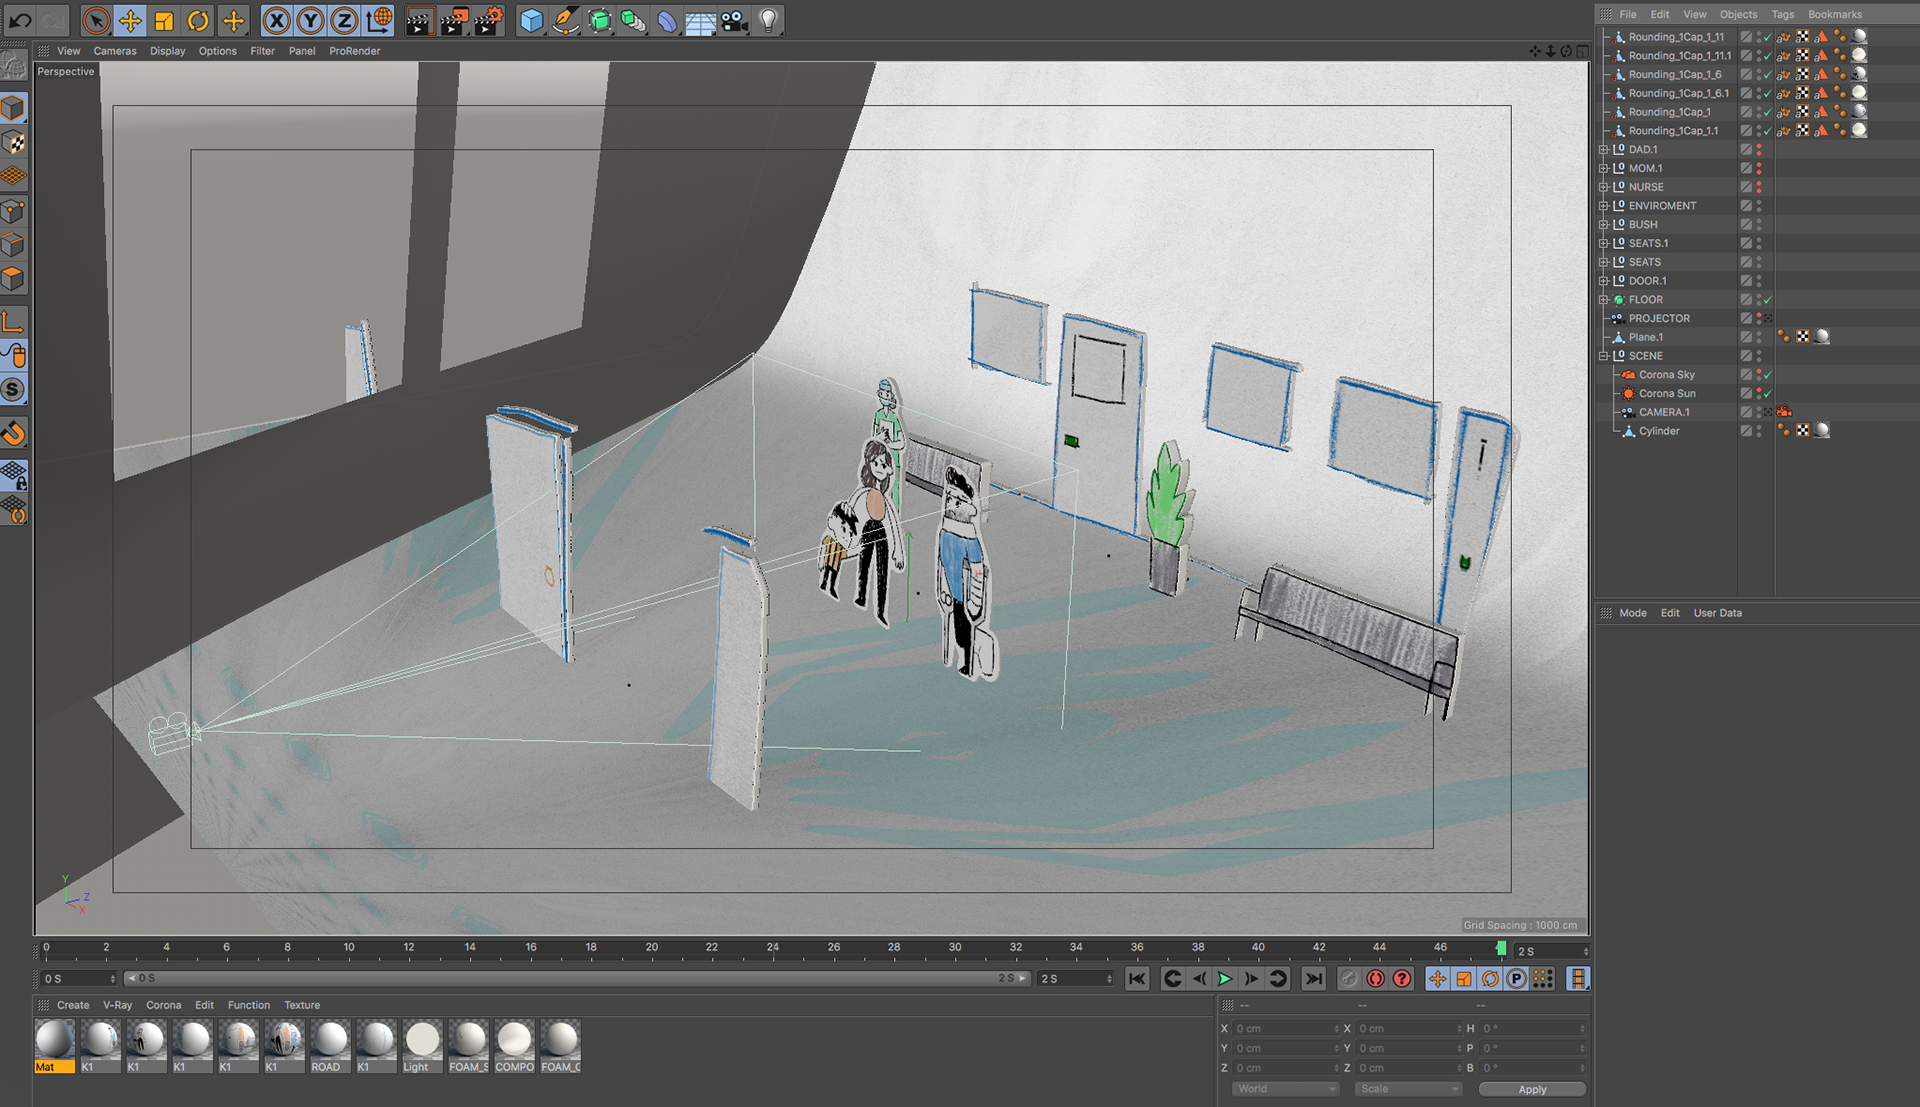This screenshot has width=1920, height=1107.
Task: Toggle the Z-axis lock
Action: 344,21
